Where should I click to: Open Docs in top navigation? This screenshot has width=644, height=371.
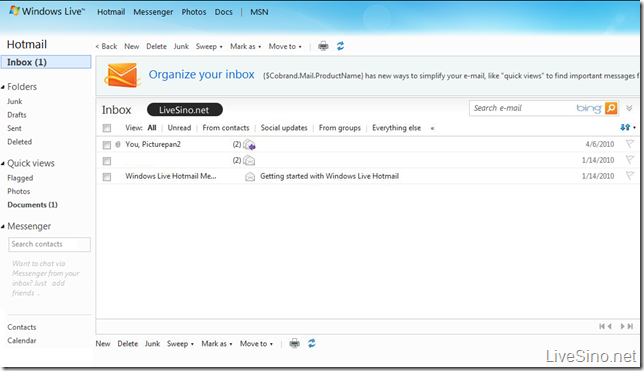pos(223,12)
